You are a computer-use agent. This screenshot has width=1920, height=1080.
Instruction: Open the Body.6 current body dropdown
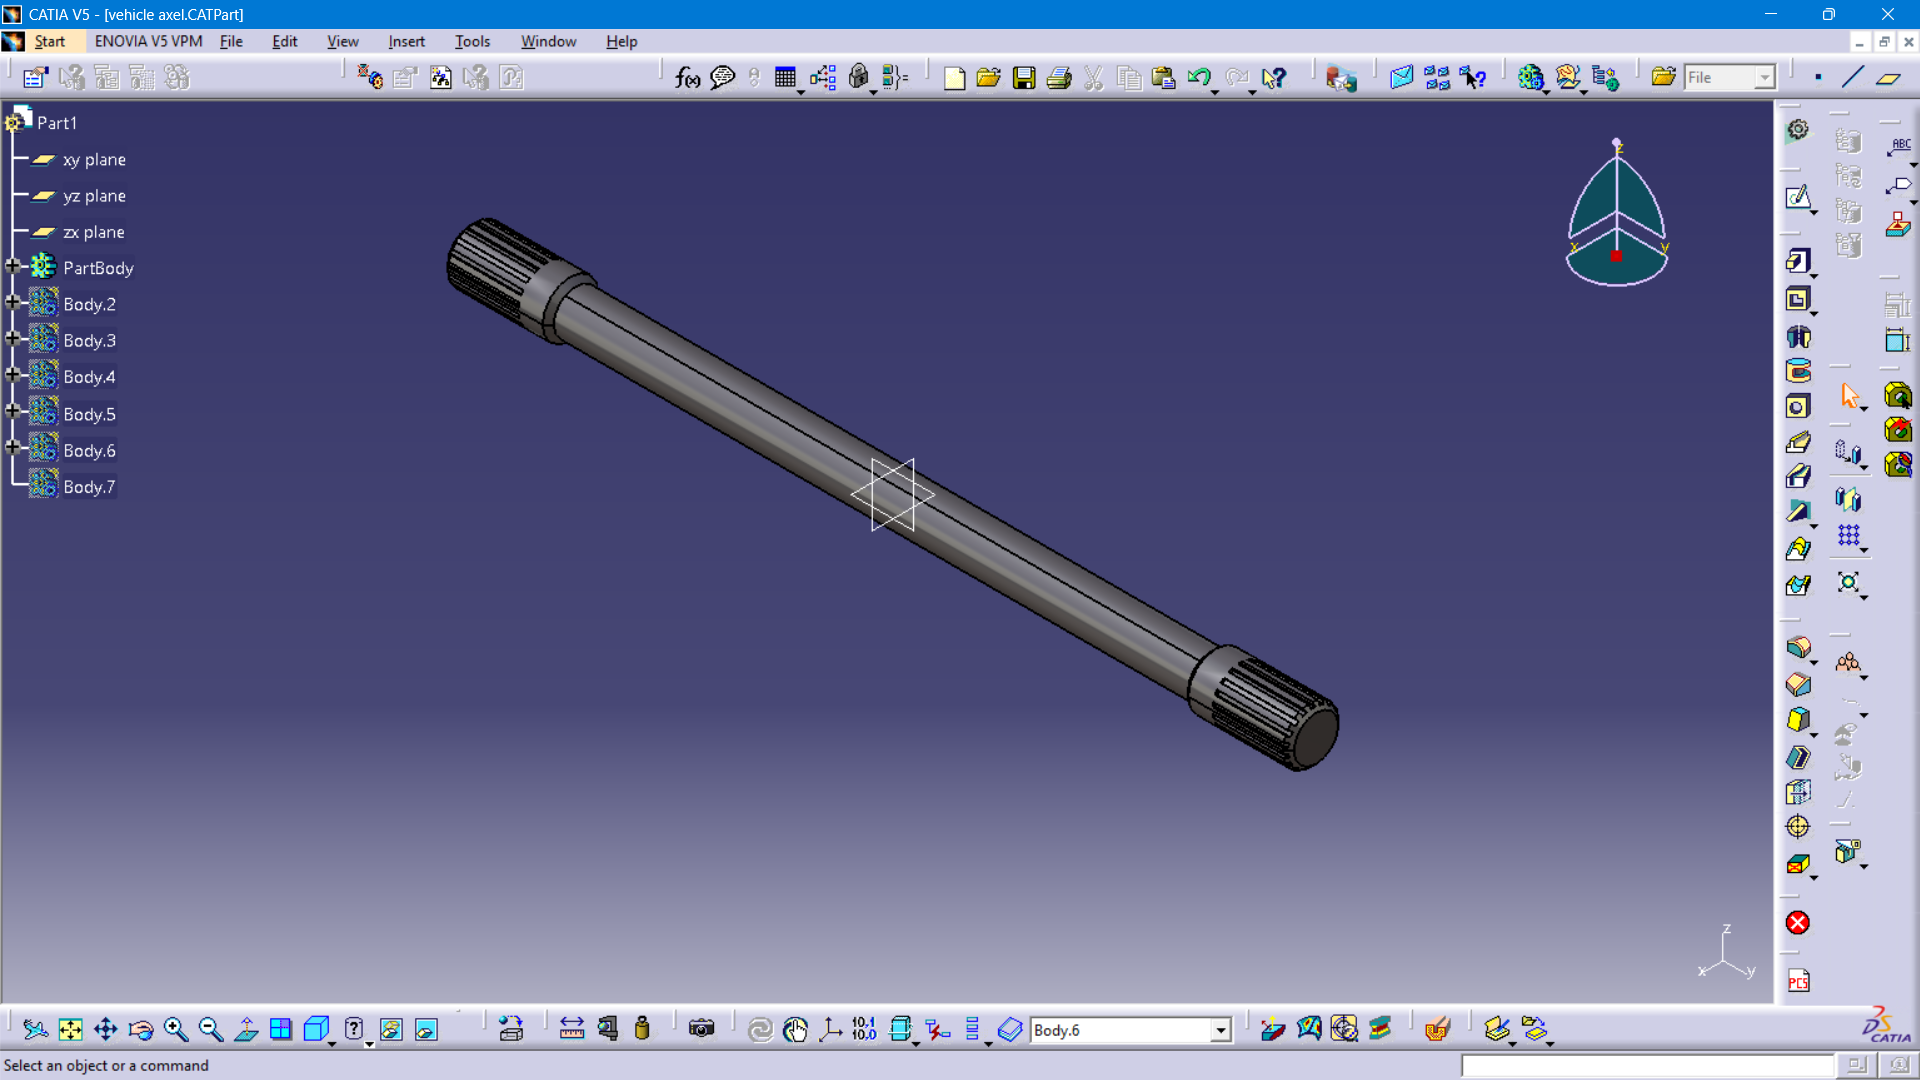(1220, 1030)
